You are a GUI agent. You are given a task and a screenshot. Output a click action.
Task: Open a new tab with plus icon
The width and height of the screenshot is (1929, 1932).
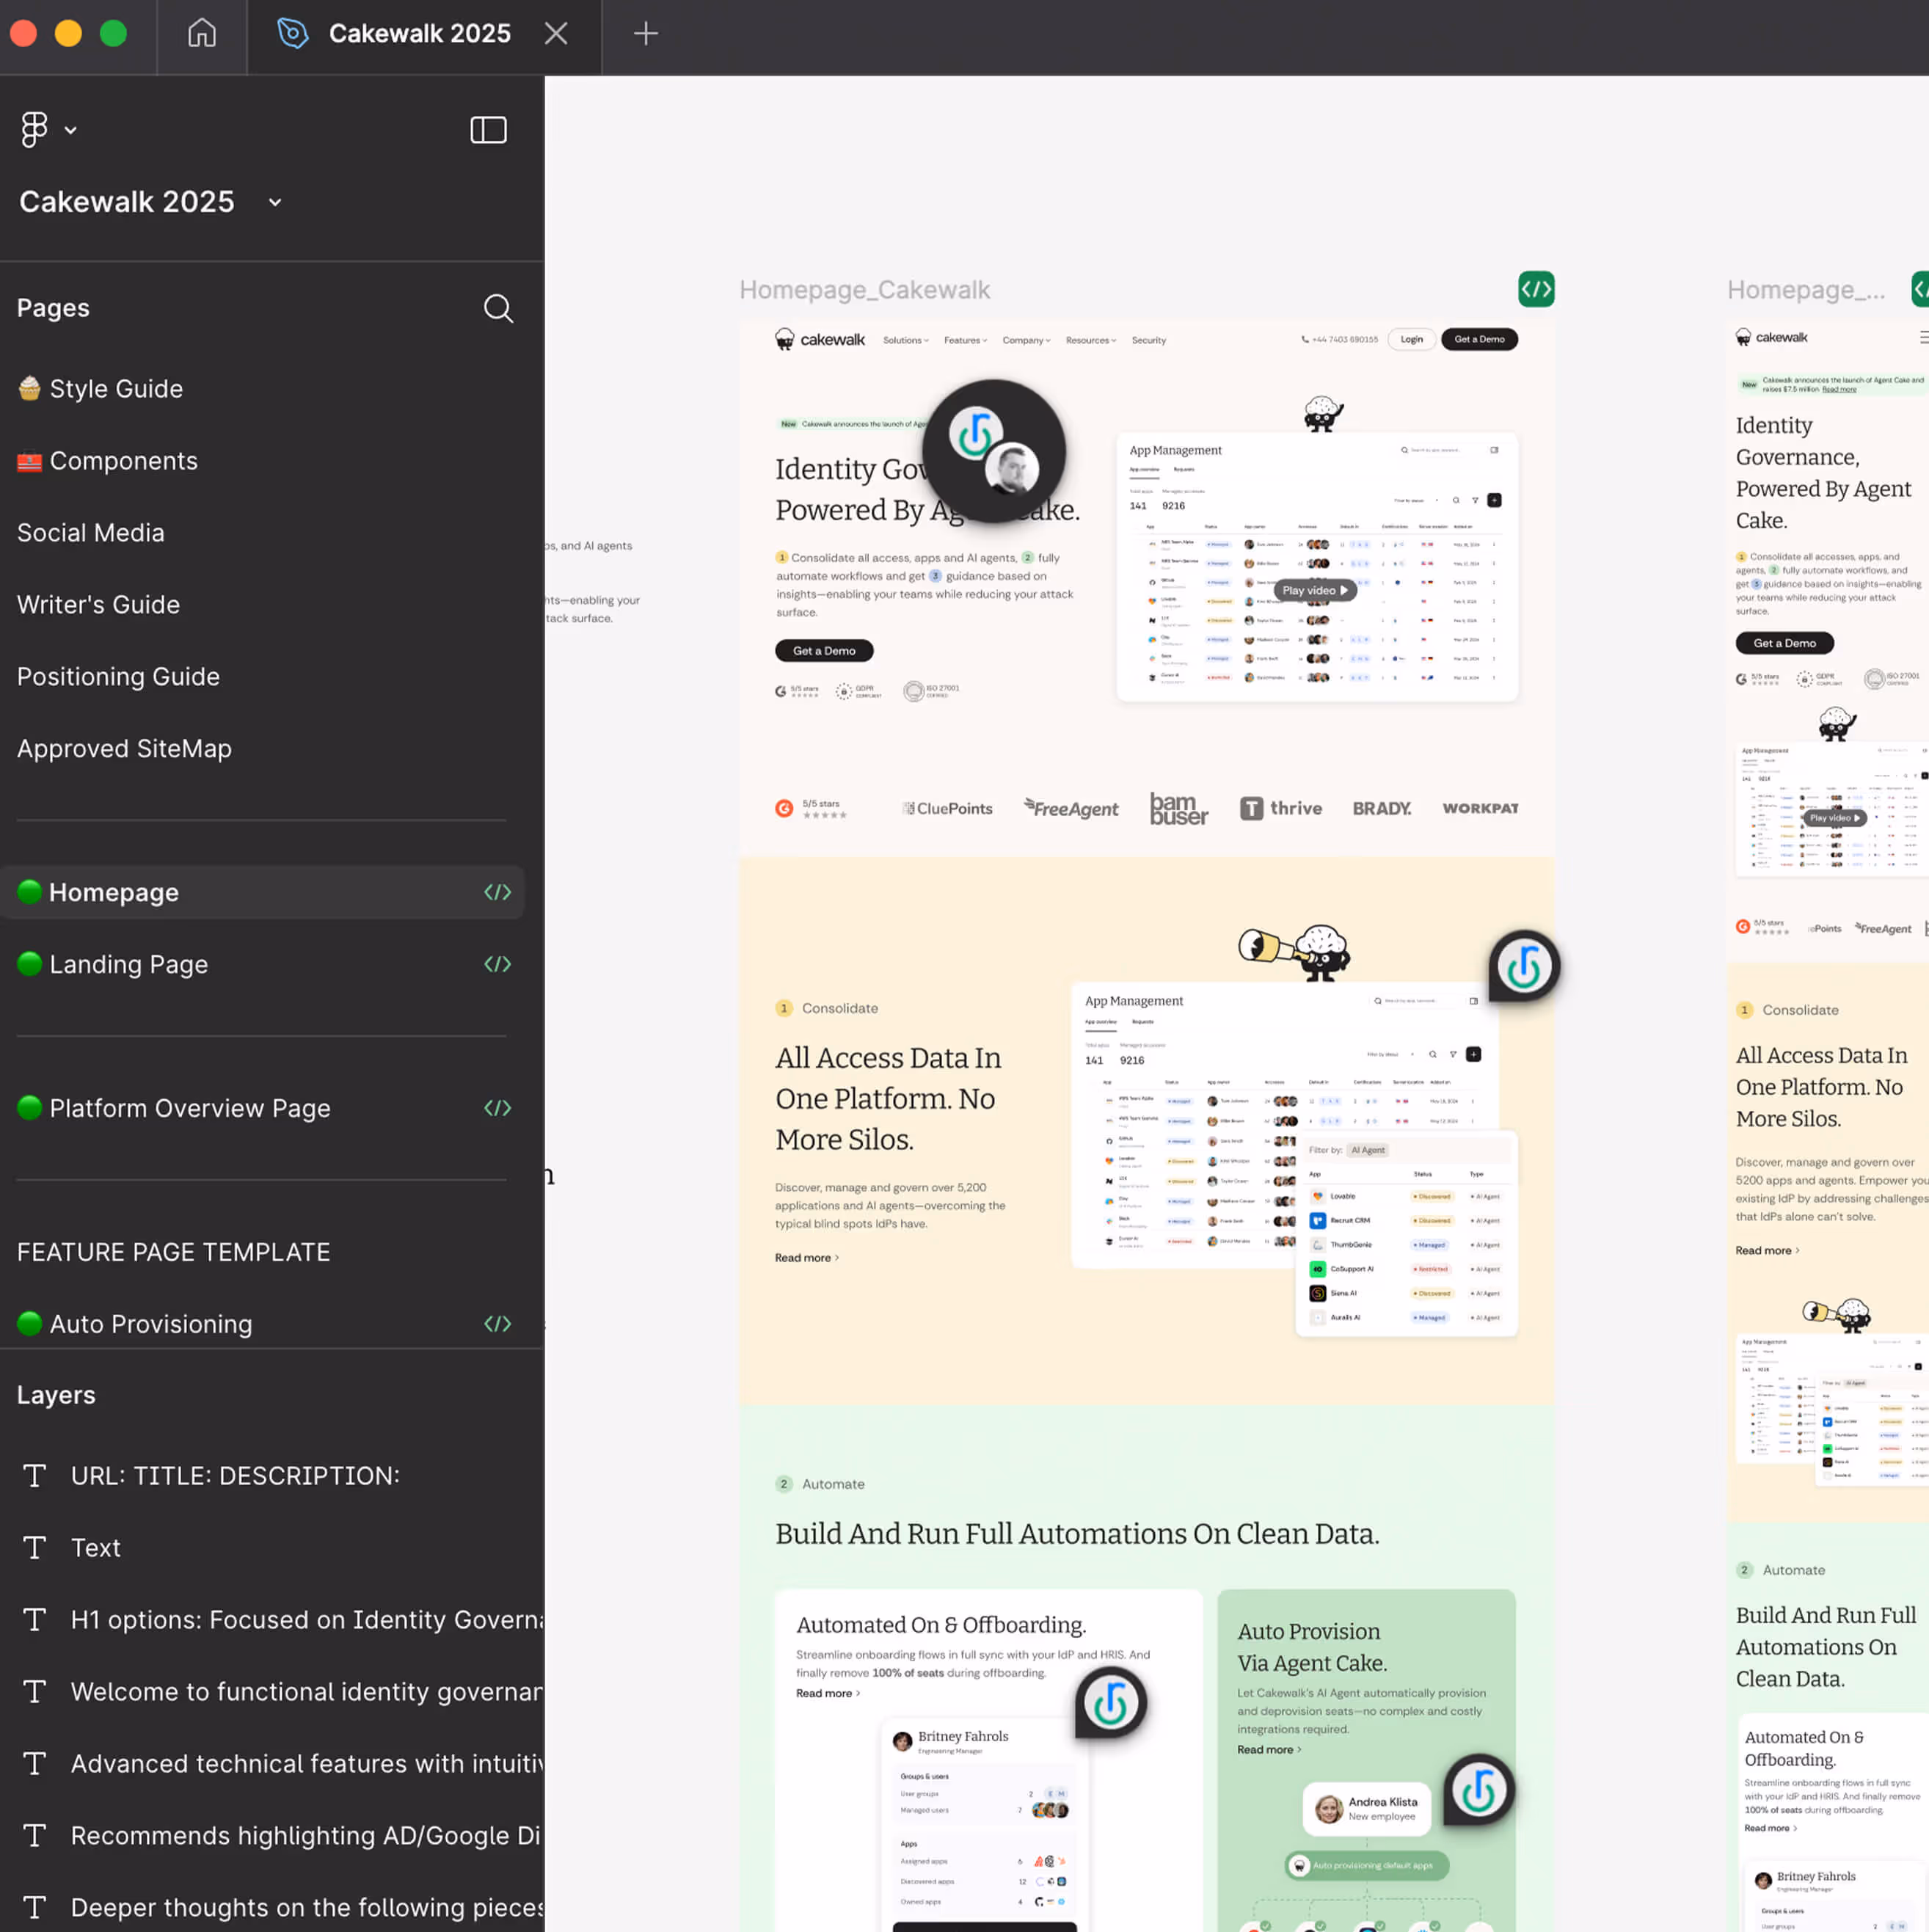point(645,34)
